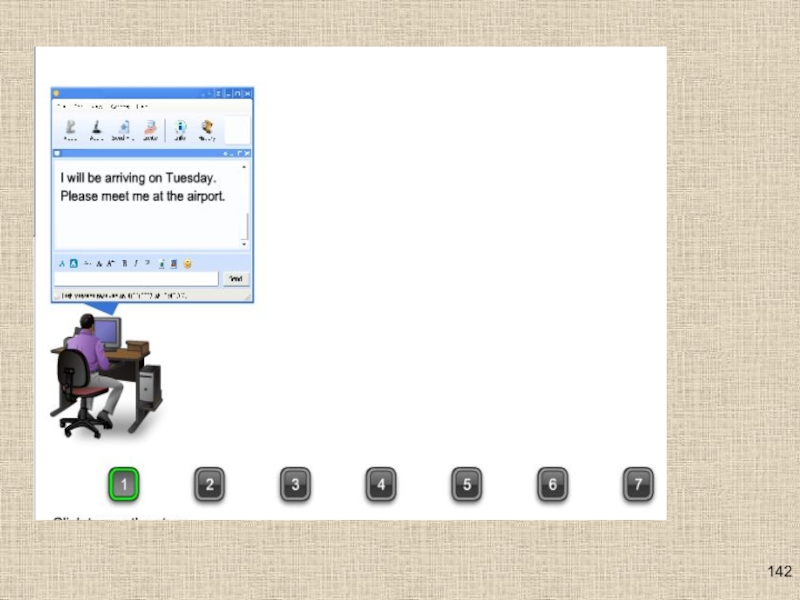Click the bold B formatting icon
Image resolution: width=800 pixels, height=600 pixels.
point(124,263)
